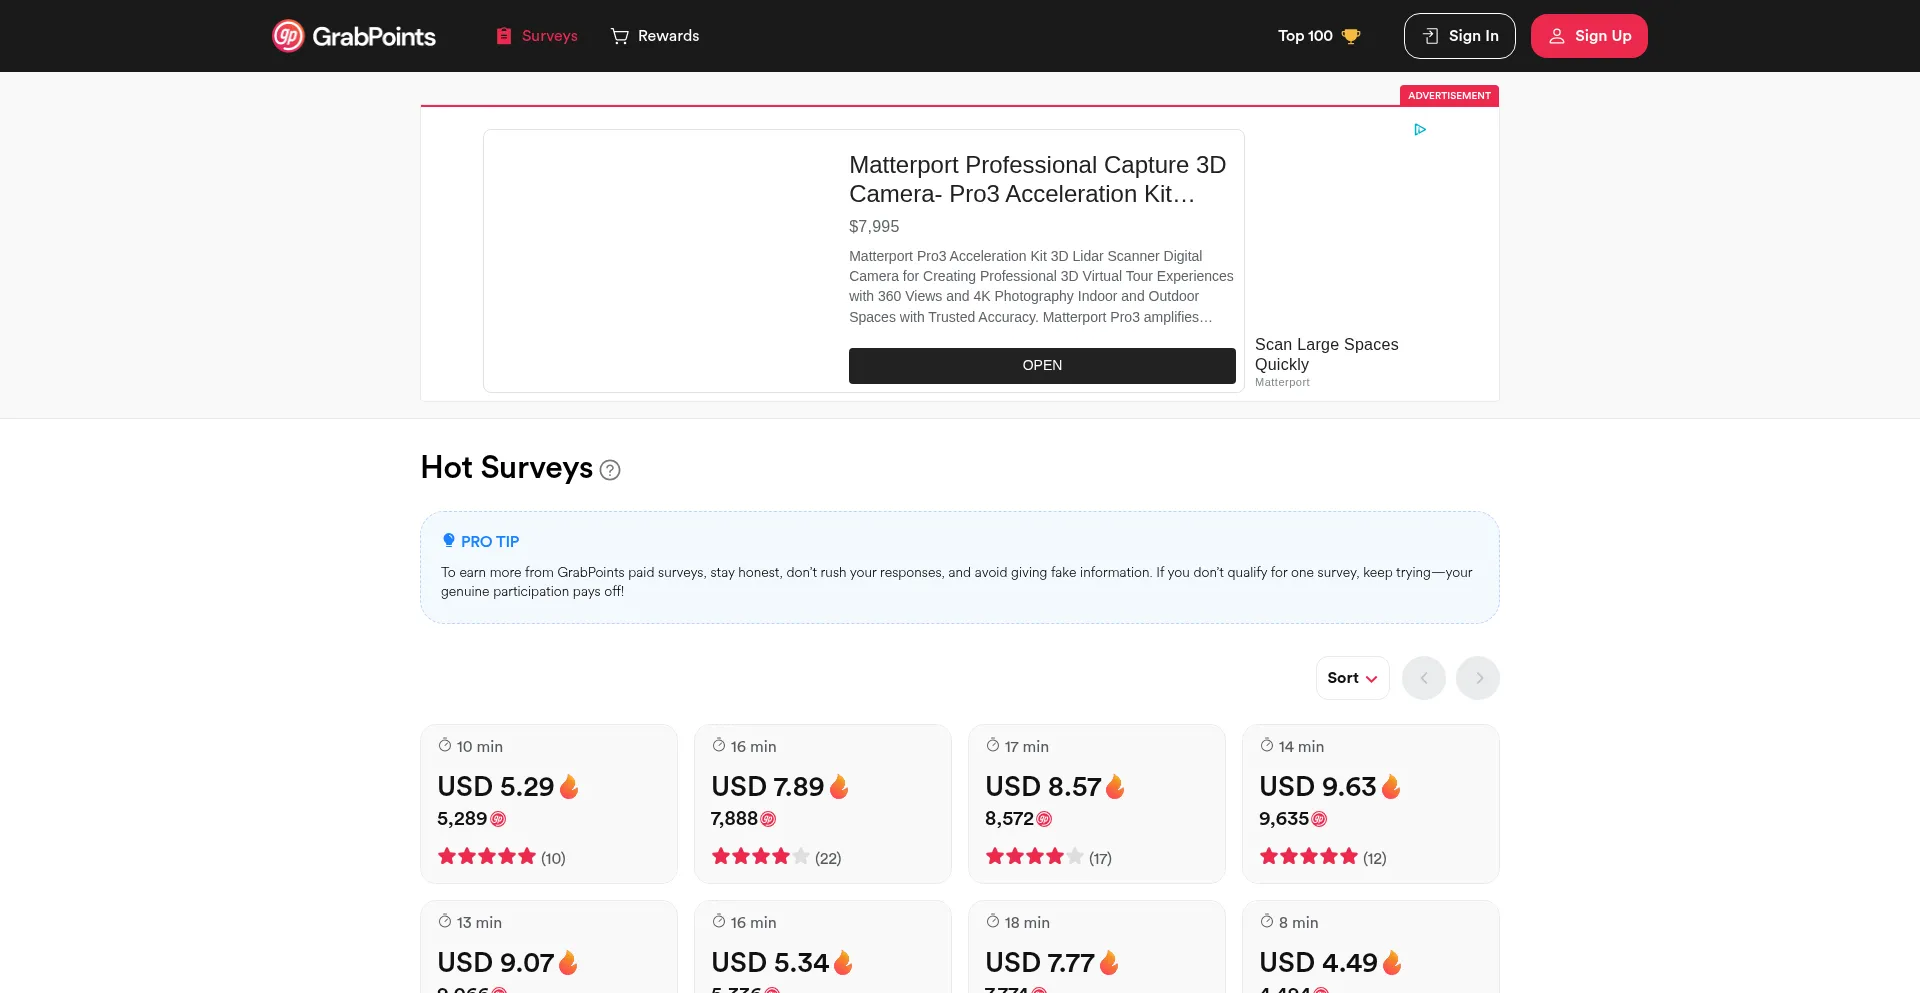Viewport: 1920px width, 993px height.
Task: Click the Top 100 trophy icon
Action: 1351,36
